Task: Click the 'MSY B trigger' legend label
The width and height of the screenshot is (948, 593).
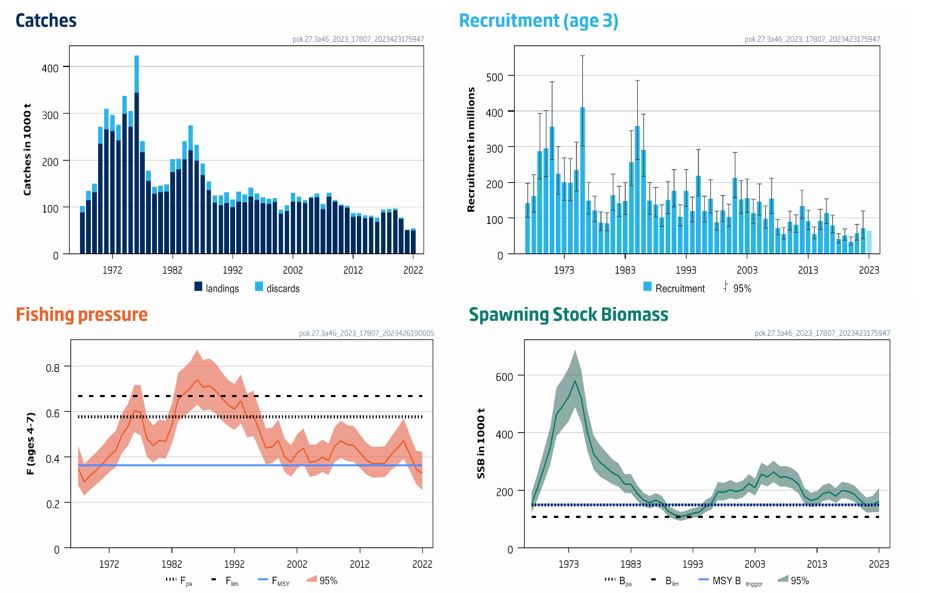Action: tap(737, 581)
